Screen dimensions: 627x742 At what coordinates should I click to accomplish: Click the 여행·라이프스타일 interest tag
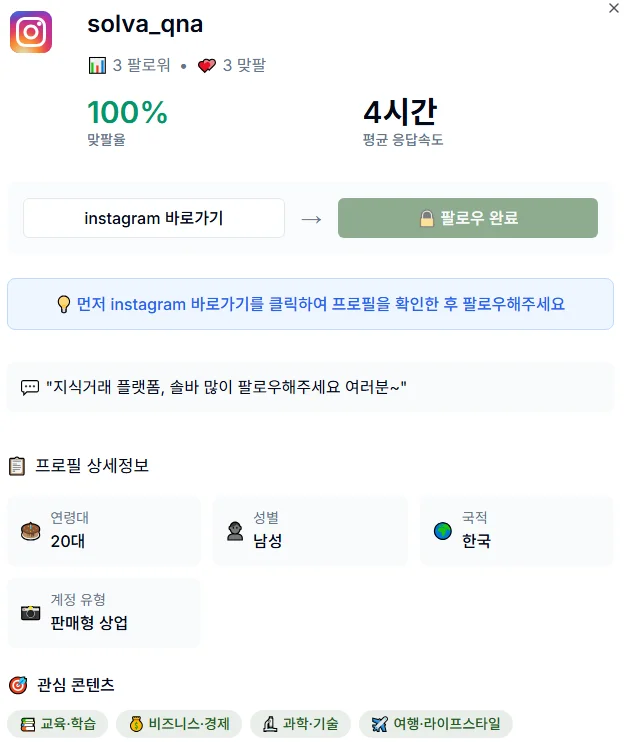click(x=436, y=724)
